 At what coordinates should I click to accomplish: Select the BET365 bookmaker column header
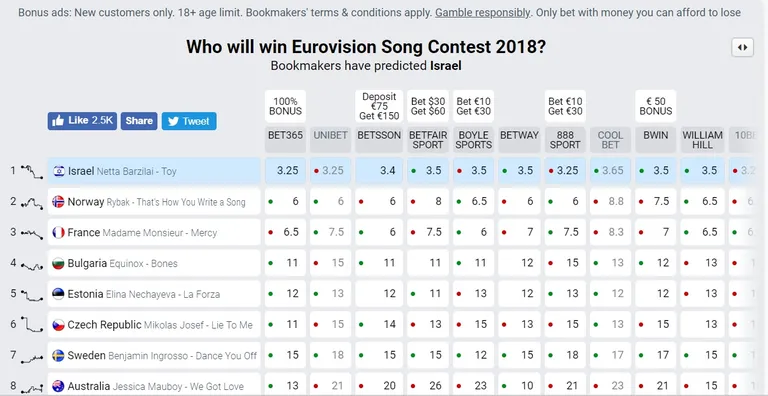(286, 140)
